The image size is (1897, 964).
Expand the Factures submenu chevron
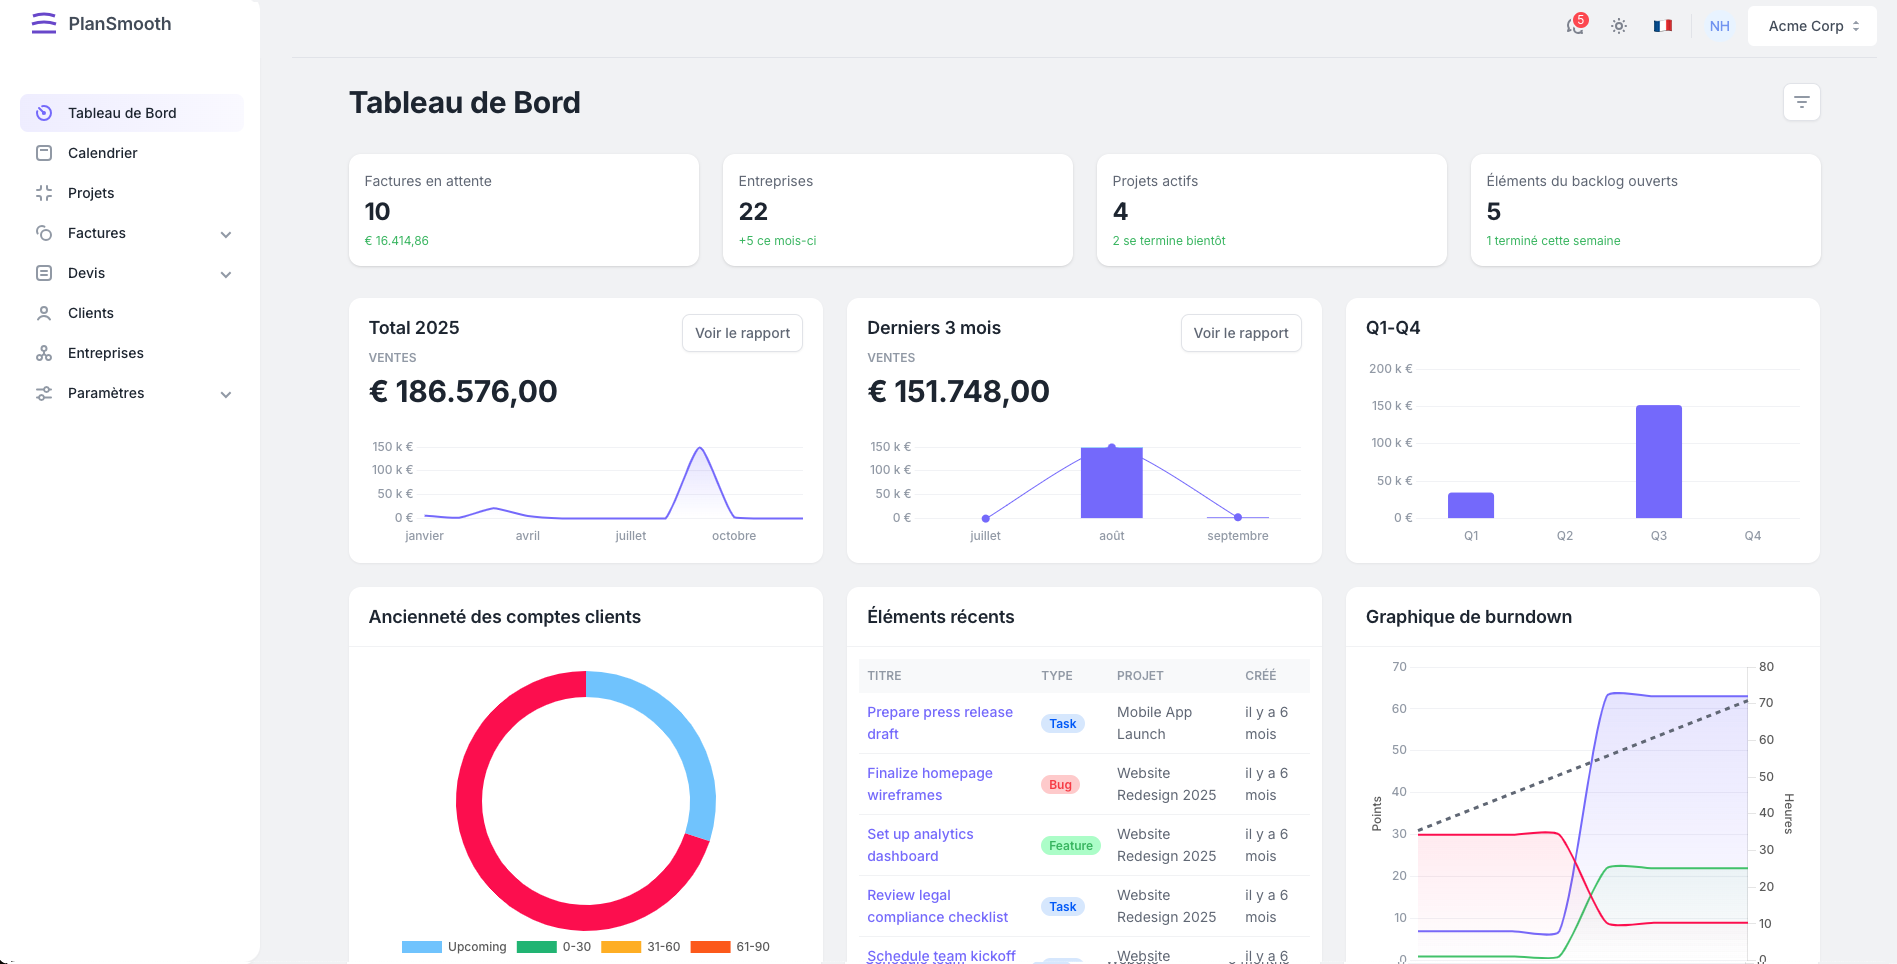[226, 234]
